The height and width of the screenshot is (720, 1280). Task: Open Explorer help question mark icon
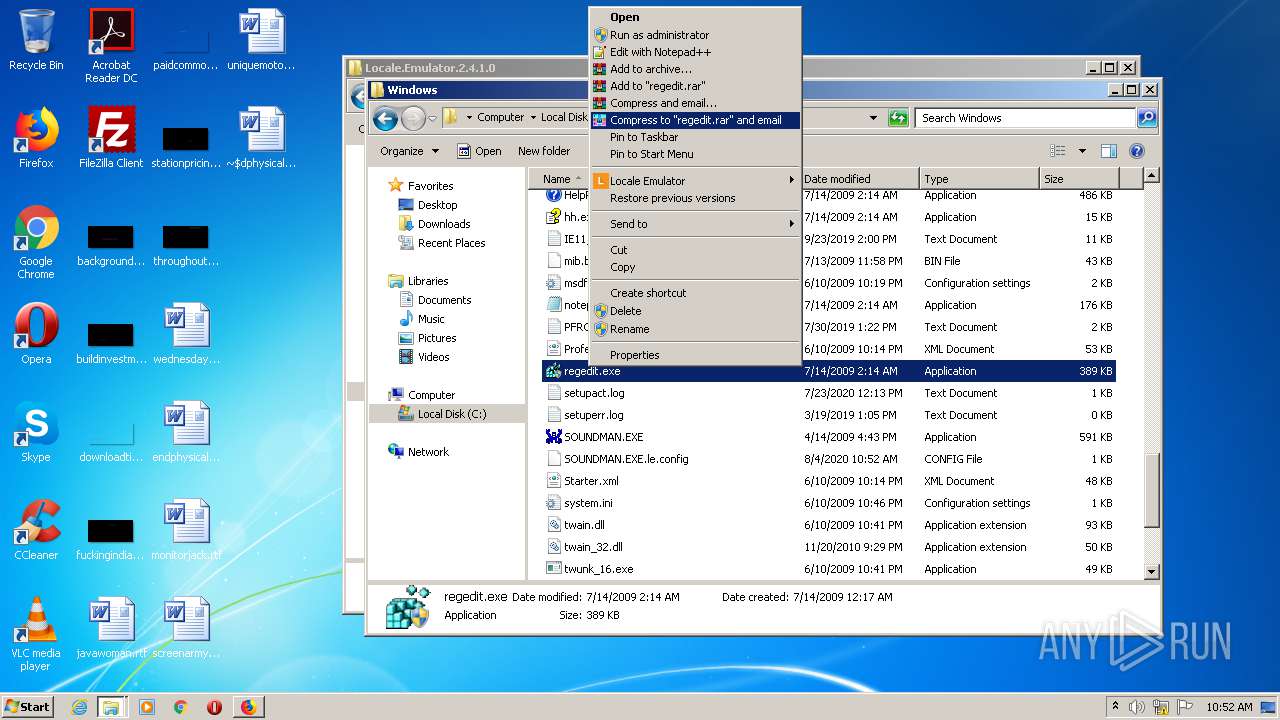click(1137, 151)
